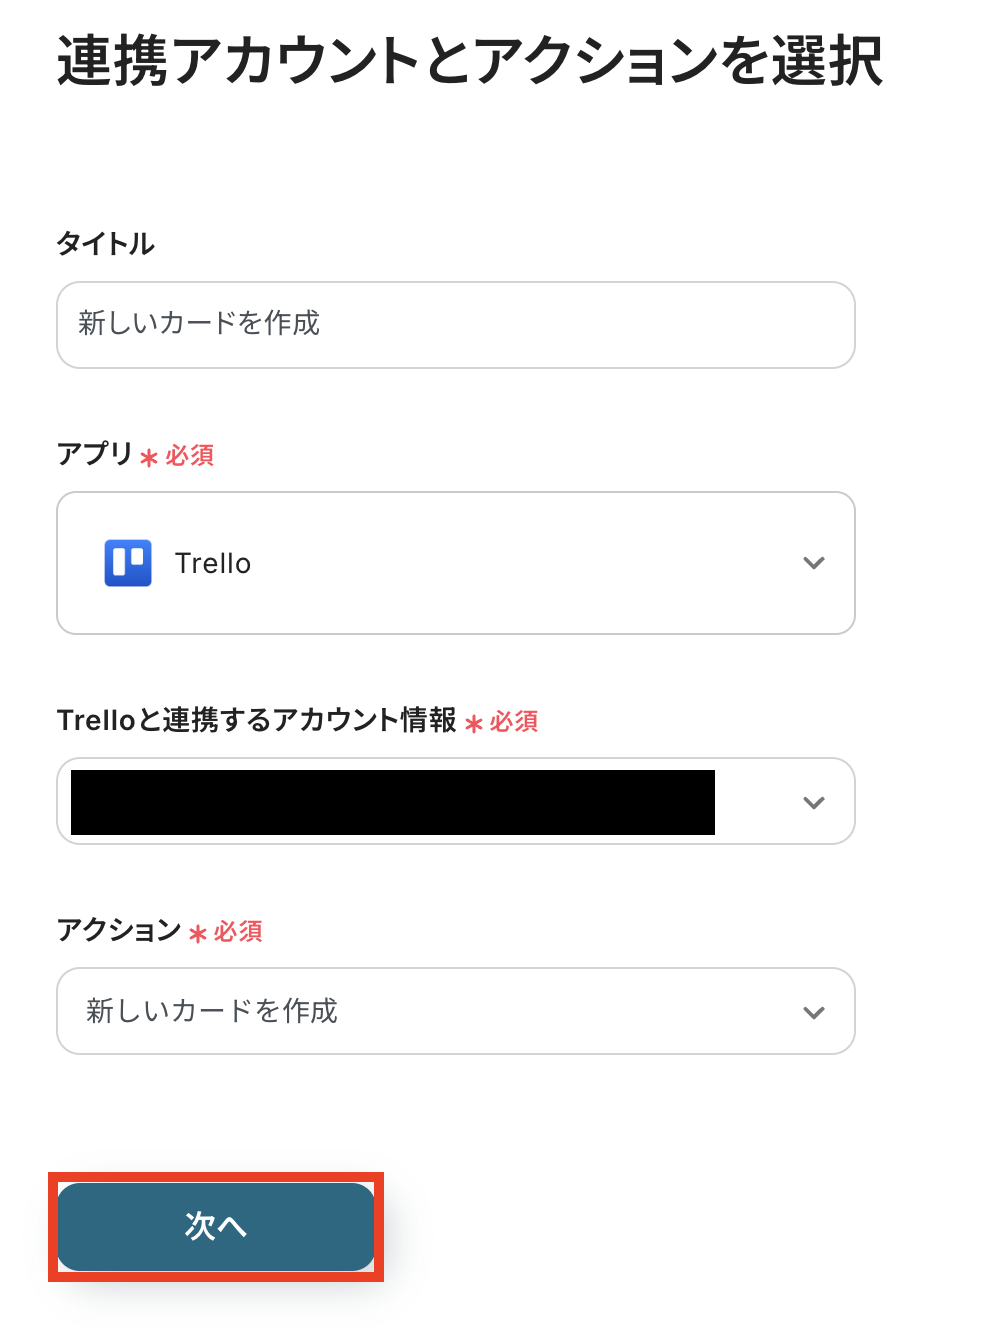Click the red asterisk next to アクション
Image resolution: width=998 pixels, height=1344 pixels.
[197, 934]
